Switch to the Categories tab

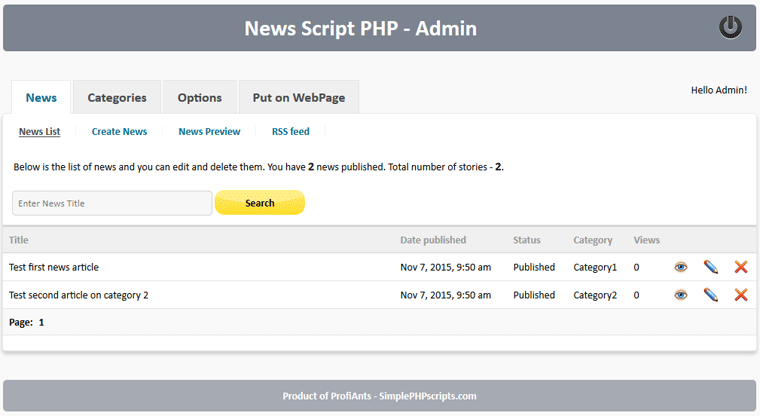[117, 97]
